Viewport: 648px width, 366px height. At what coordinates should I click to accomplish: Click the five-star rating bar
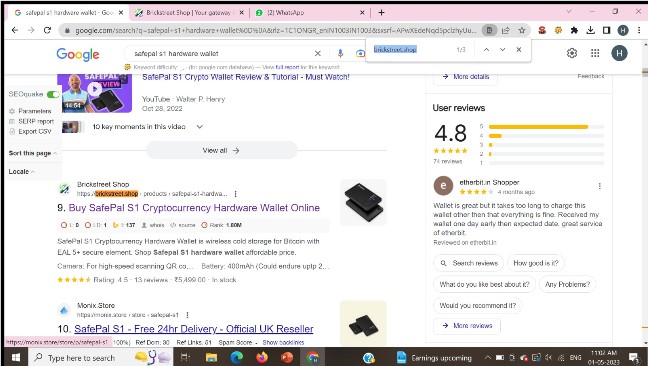[x=546, y=127]
